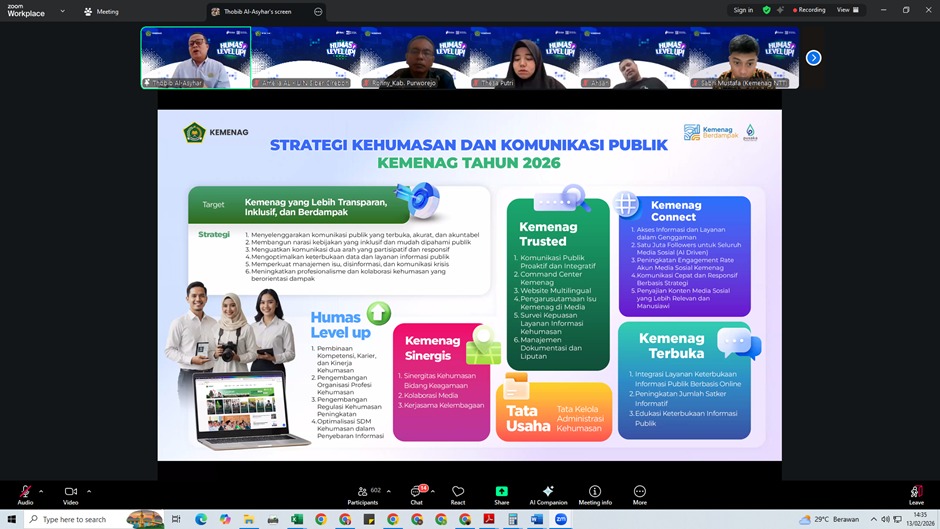The height and width of the screenshot is (529, 940).
Task: Open the Chat panel
Action: [416, 492]
